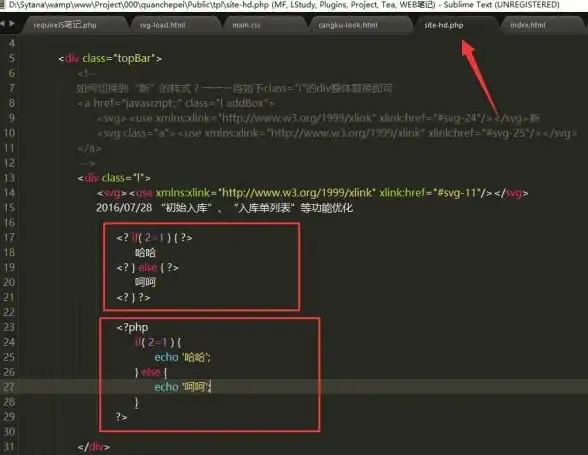Click line number 27 in gutter
The height and width of the screenshot is (455, 588).
[9, 387]
